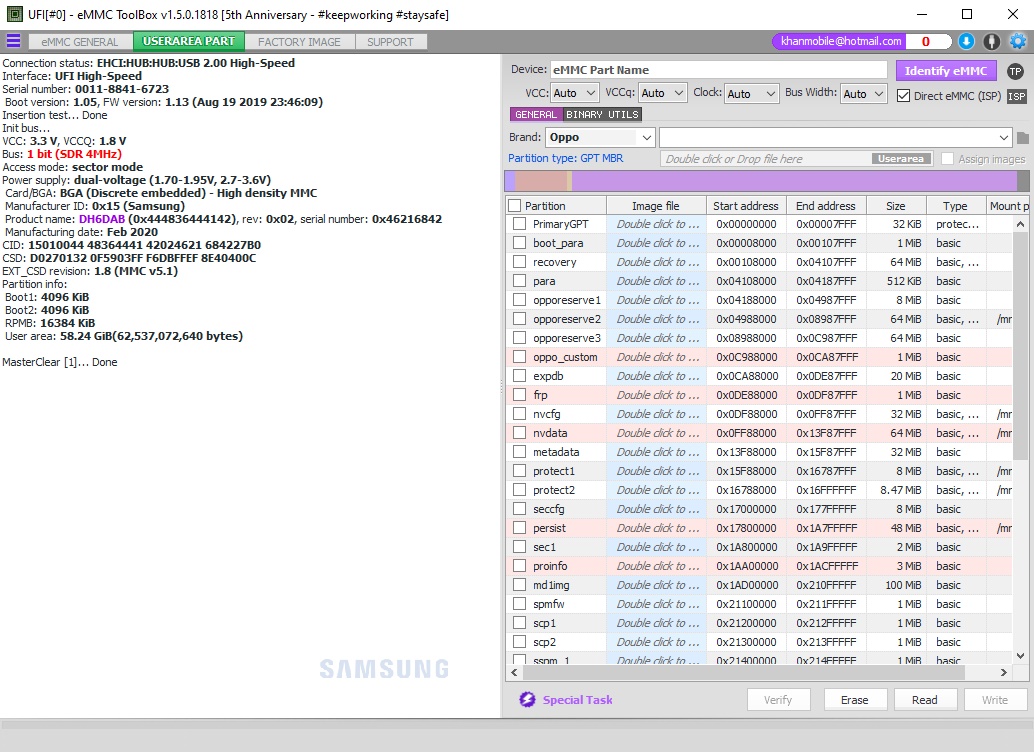1034x752 pixels.
Task: Click the Read button
Action: click(925, 700)
